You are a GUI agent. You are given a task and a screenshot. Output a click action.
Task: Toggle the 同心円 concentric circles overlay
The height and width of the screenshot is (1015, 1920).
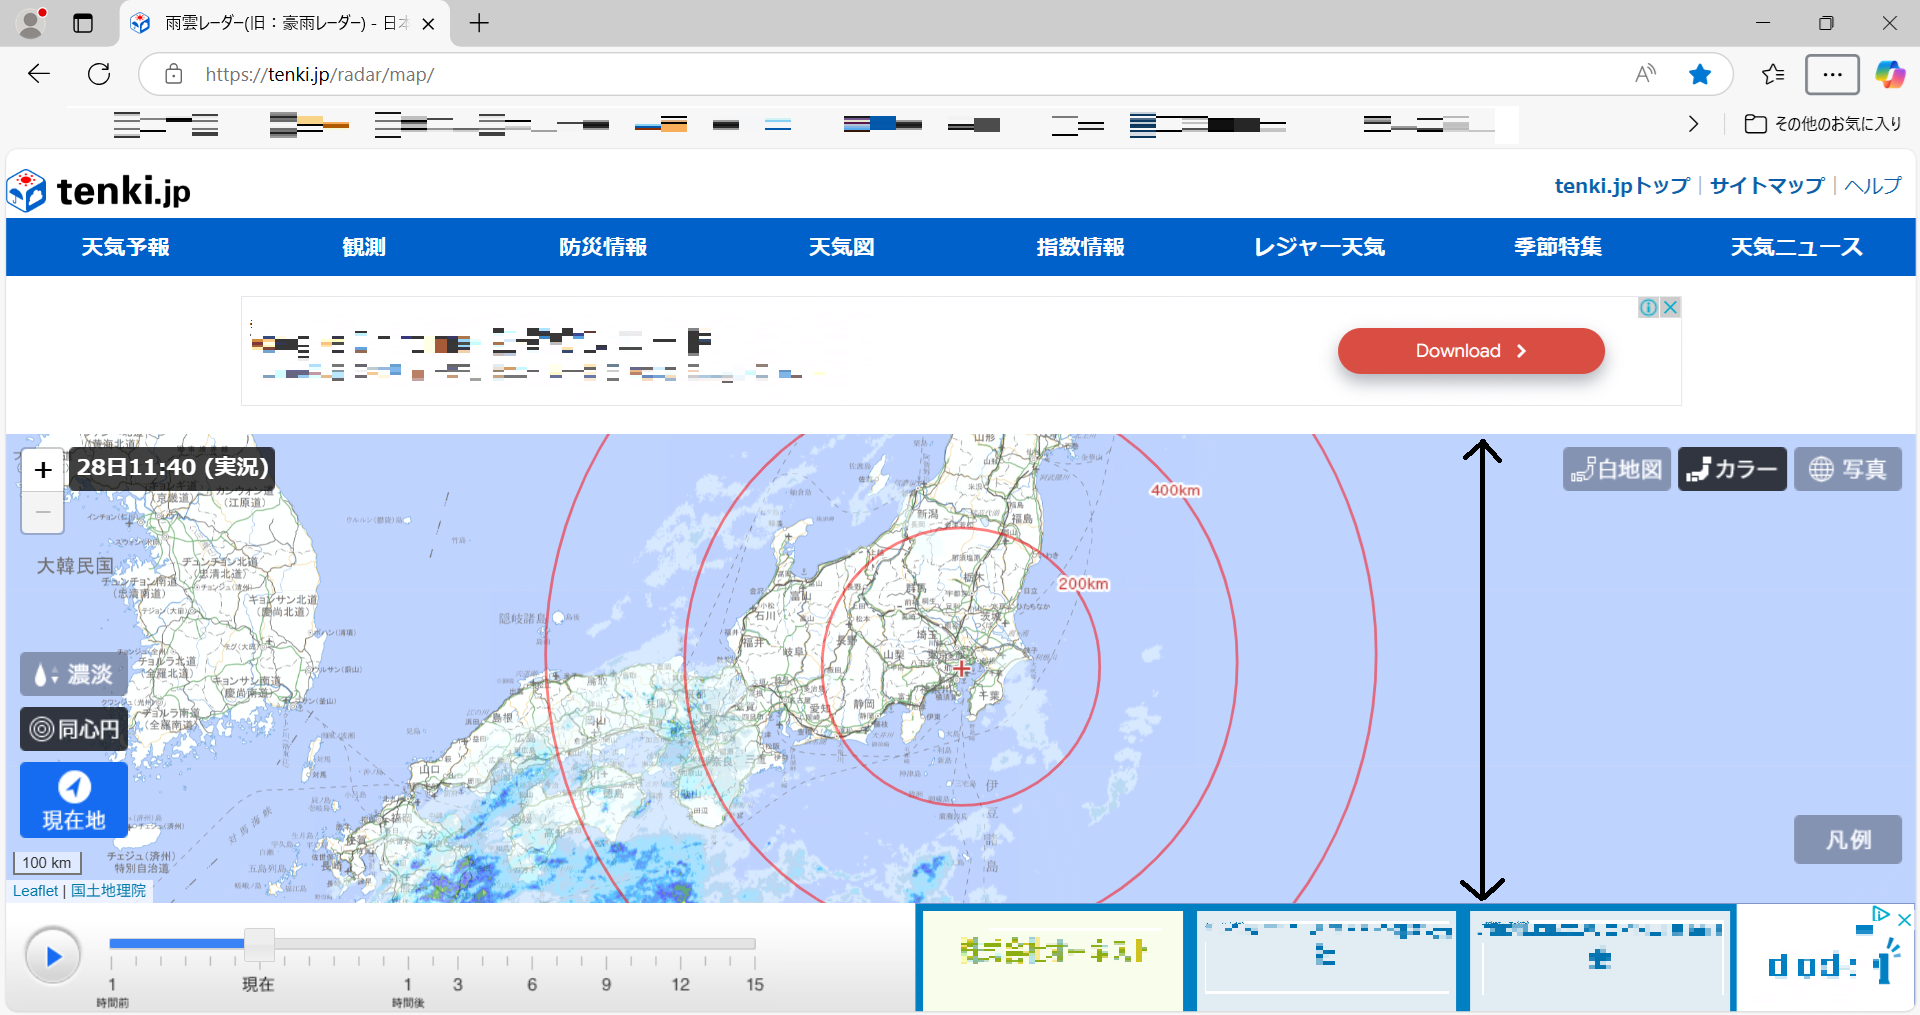click(x=74, y=729)
